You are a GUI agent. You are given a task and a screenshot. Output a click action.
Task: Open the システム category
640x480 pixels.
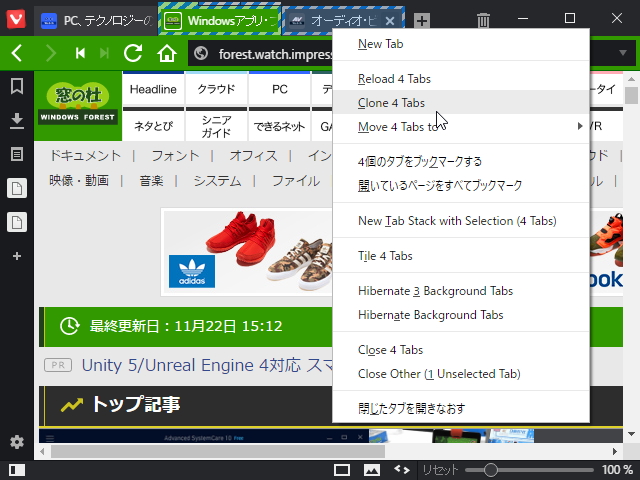pos(217,180)
